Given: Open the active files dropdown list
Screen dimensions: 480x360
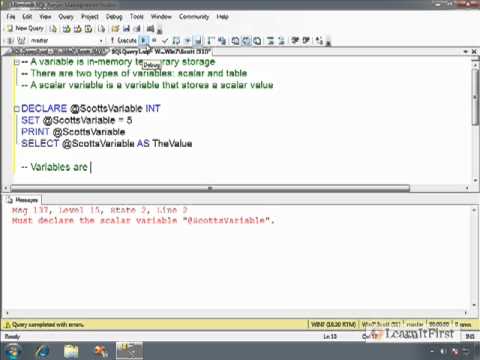Looking at the screenshot, I should [x=466, y=52].
